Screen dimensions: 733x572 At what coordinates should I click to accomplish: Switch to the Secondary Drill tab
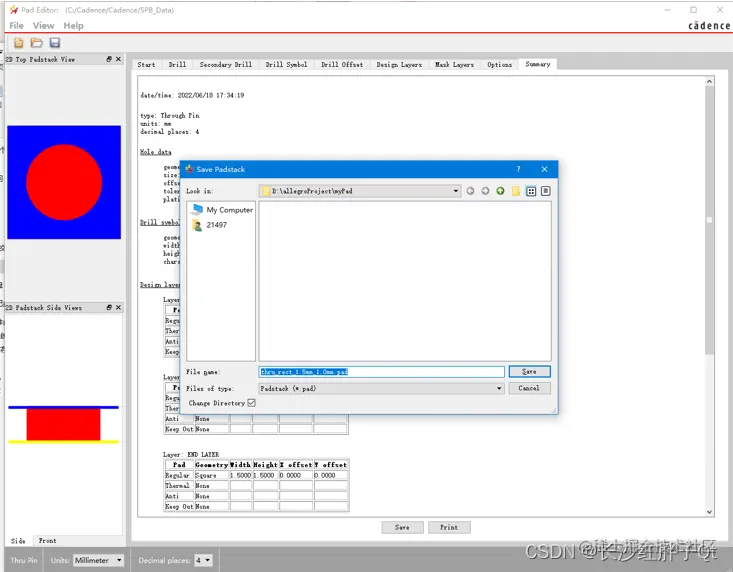point(226,64)
